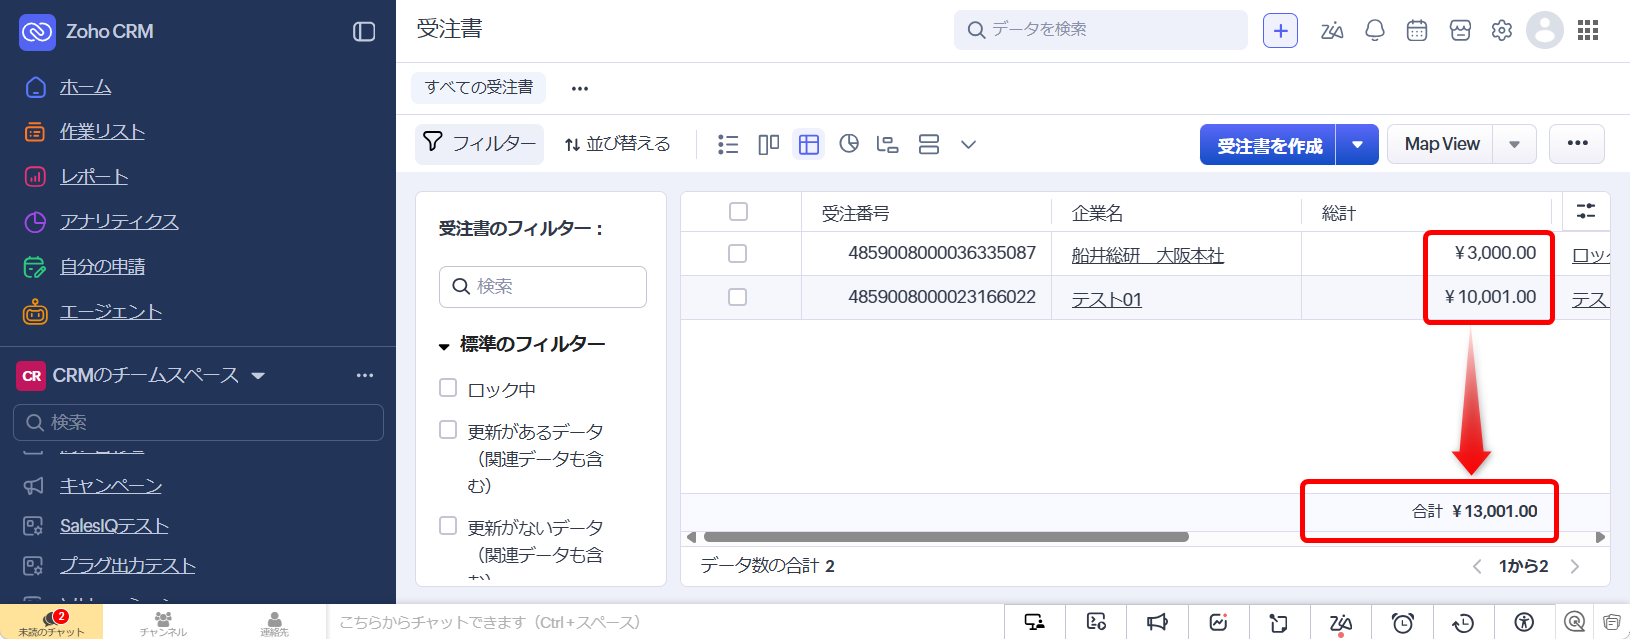
Task: Open the 受注書を作成 dropdown arrow
Action: pyautogui.click(x=1357, y=145)
